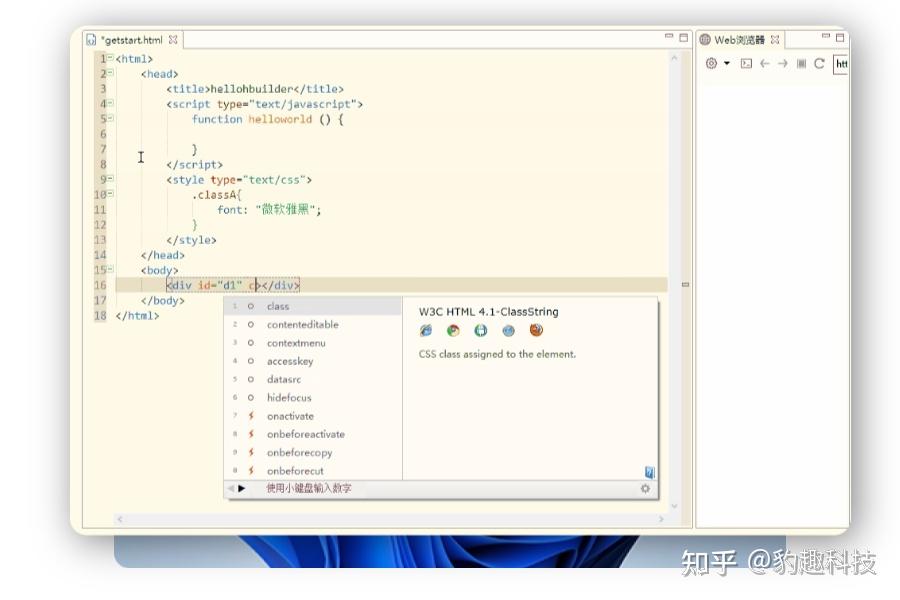
Task: Open the browser console icon
Action: (746, 64)
